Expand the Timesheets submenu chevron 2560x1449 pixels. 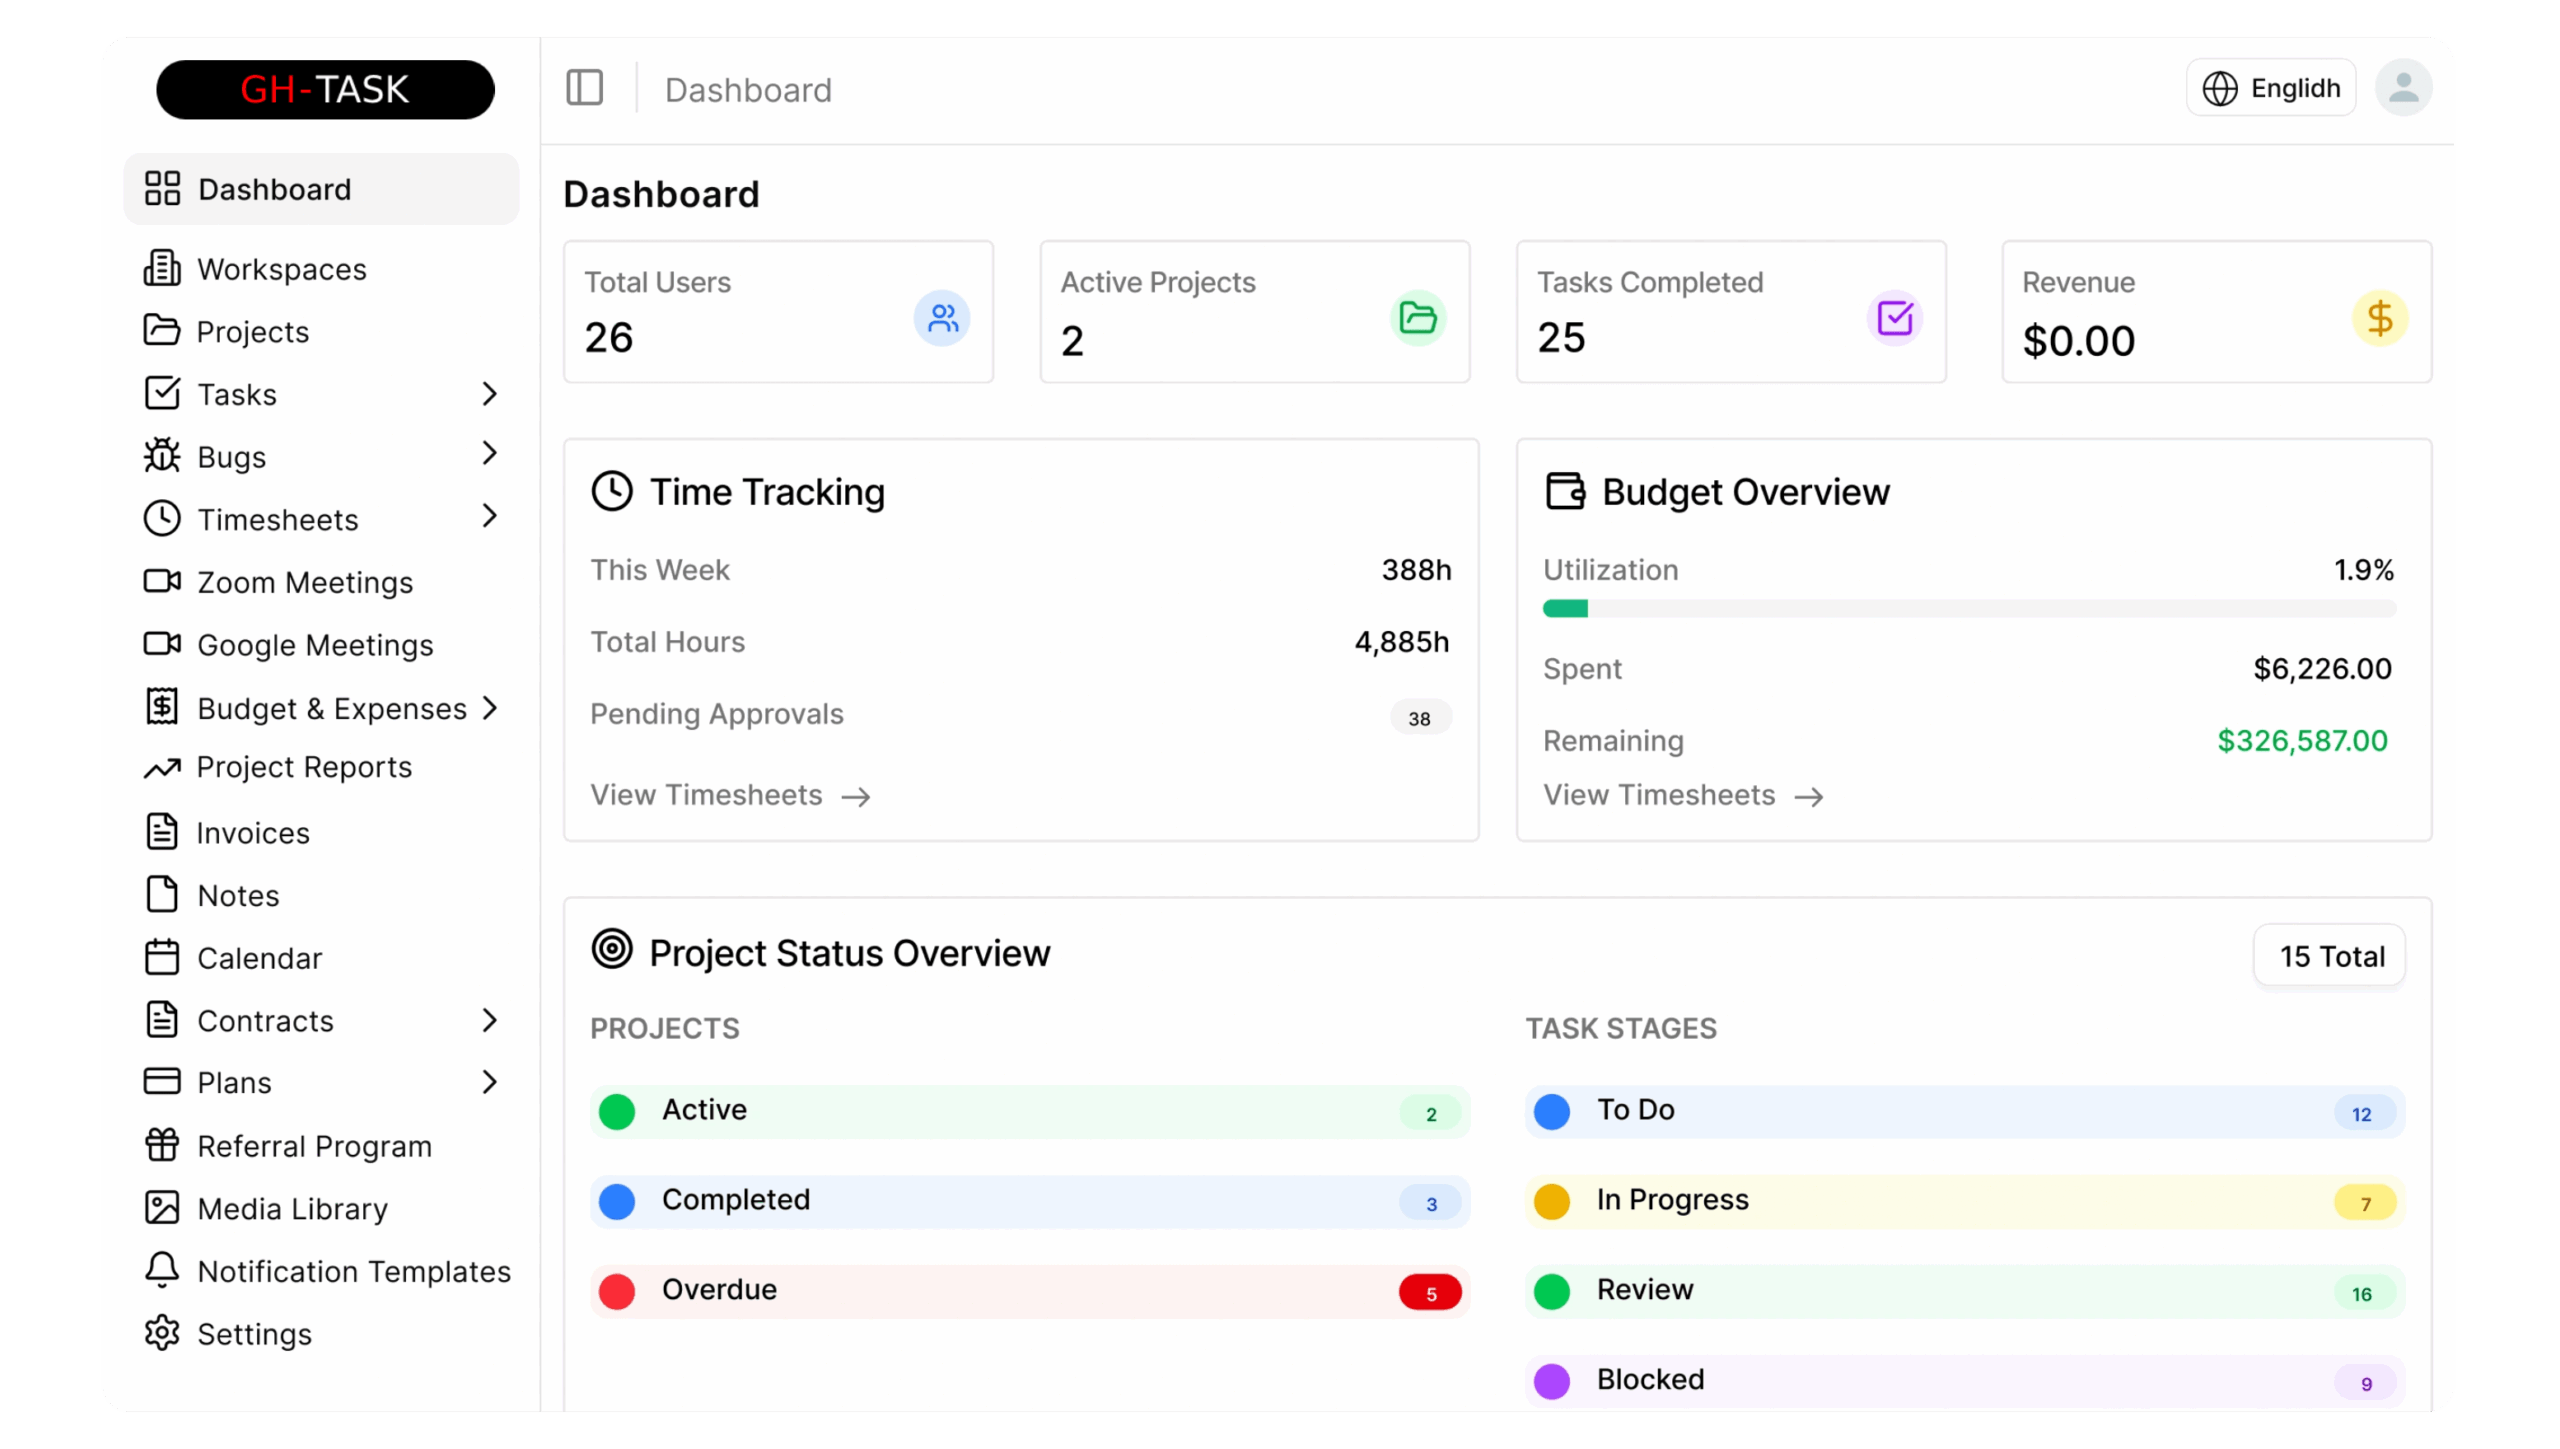point(489,517)
